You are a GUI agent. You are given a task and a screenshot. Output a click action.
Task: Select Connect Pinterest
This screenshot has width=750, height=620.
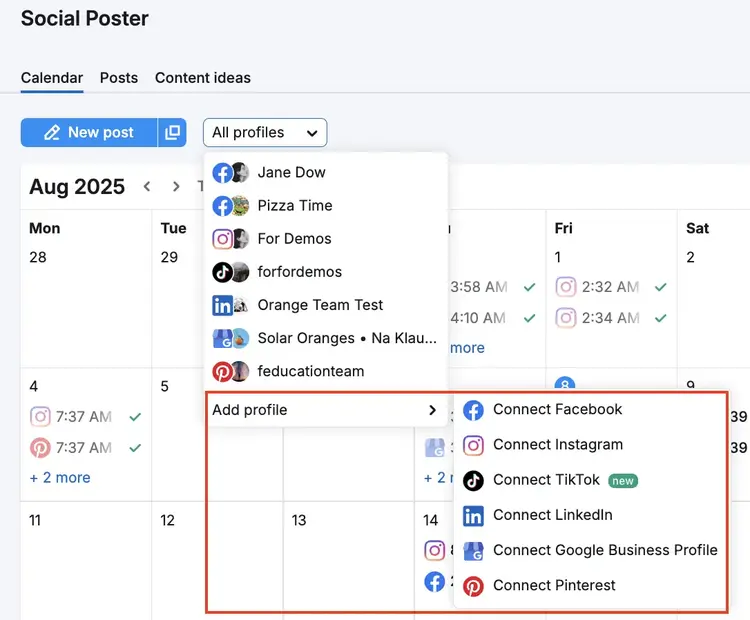click(x=590, y=586)
